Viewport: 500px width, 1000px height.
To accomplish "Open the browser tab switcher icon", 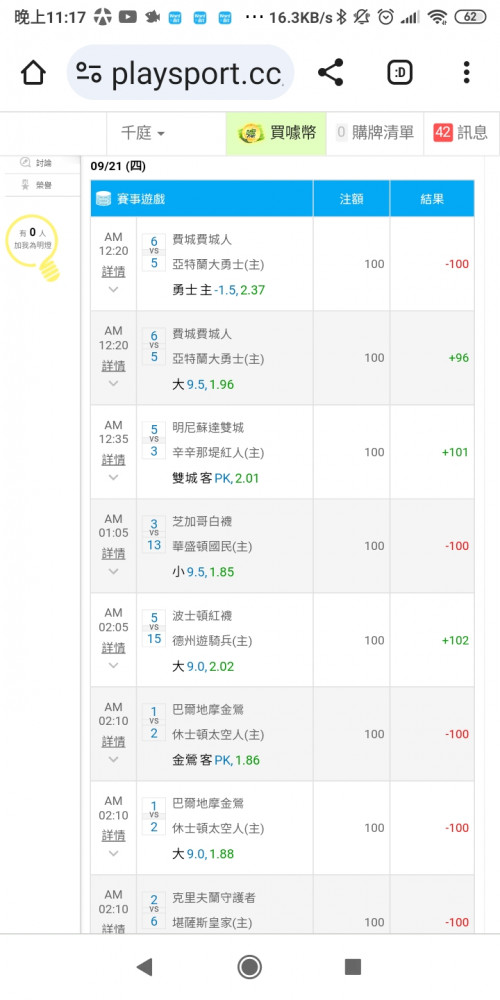I will (400, 73).
